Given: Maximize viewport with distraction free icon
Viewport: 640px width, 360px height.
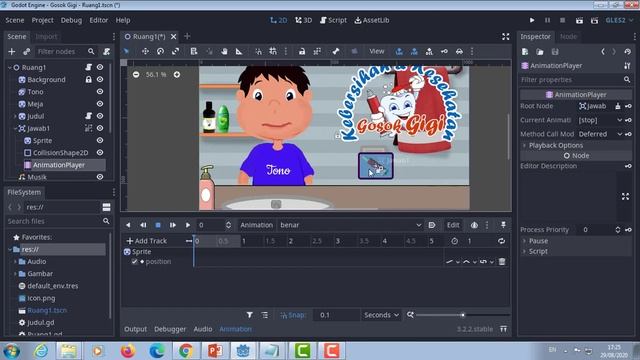Looking at the screenshot, I should (x=505, y=37).
